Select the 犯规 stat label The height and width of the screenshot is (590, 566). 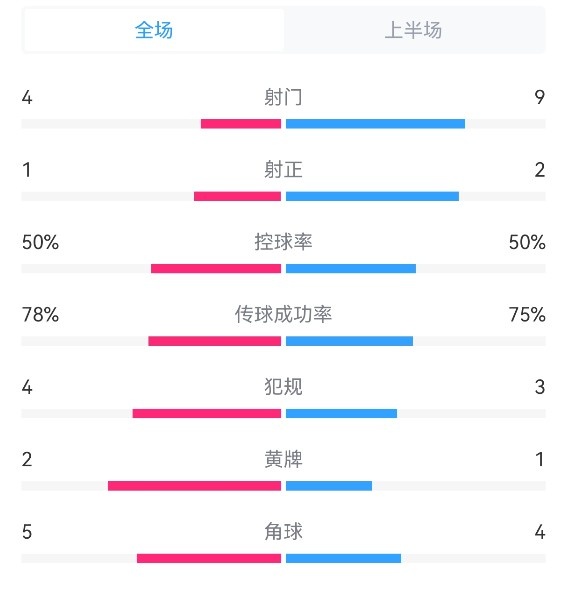pyautogui.click(x=283, y=387)
